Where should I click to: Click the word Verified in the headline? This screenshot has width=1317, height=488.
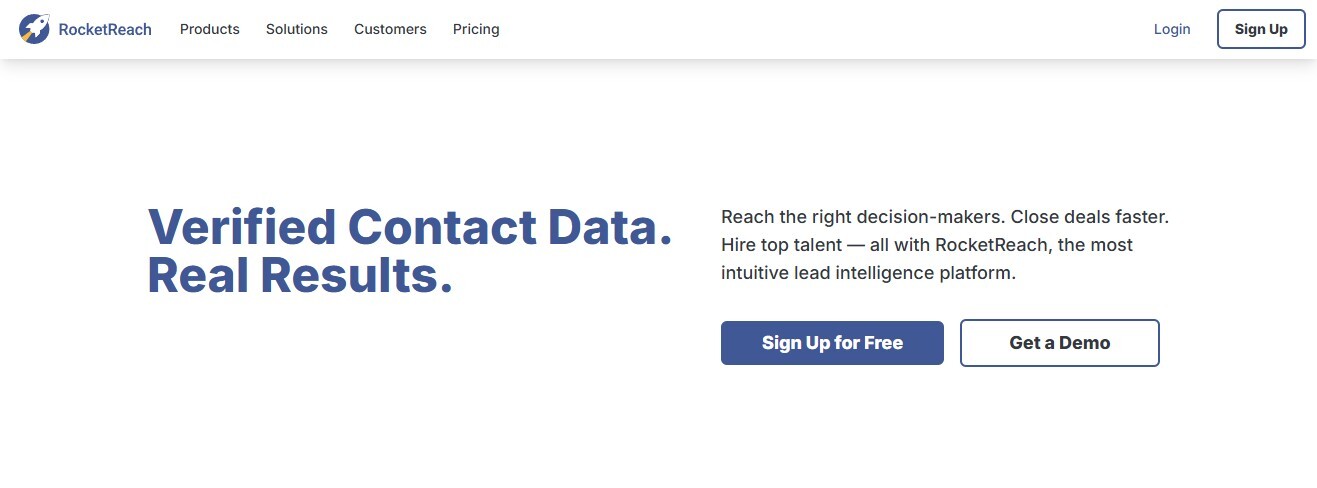coord(242,228)
